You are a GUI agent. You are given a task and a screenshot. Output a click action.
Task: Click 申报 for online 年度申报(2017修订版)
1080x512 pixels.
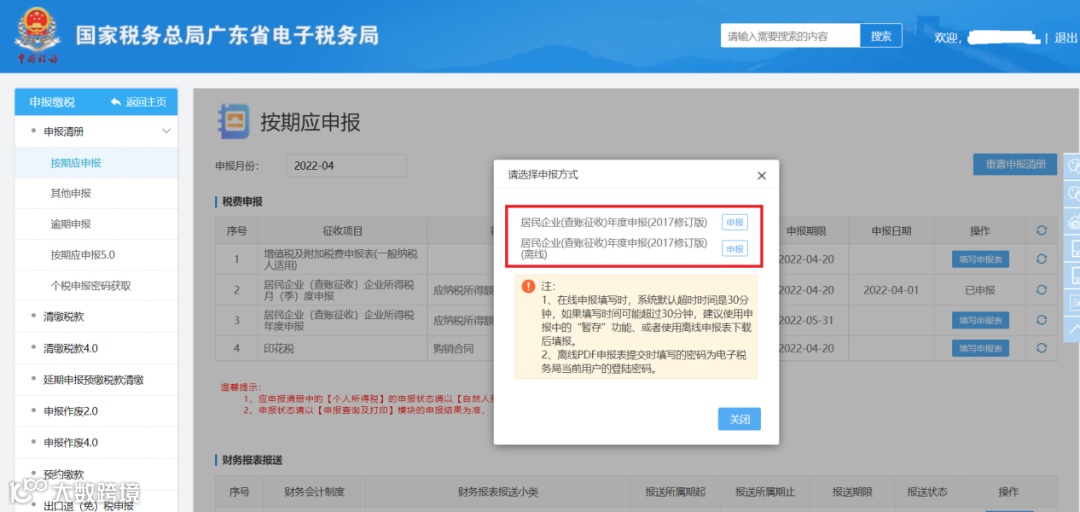point(735,222)
